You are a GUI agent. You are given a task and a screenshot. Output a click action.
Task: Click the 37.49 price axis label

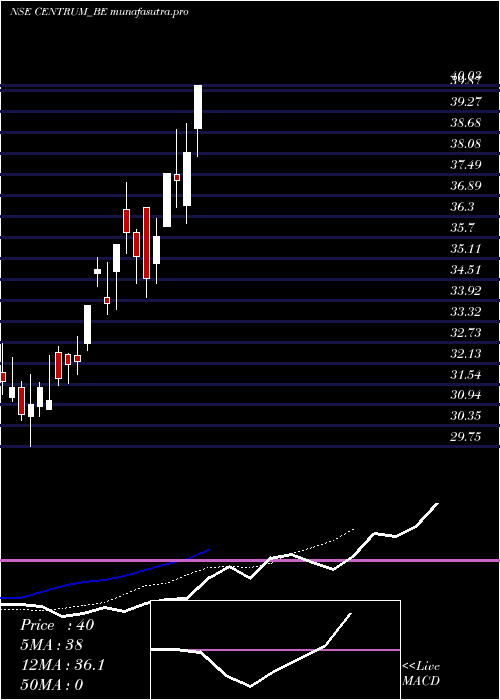(x=466, y=165)
